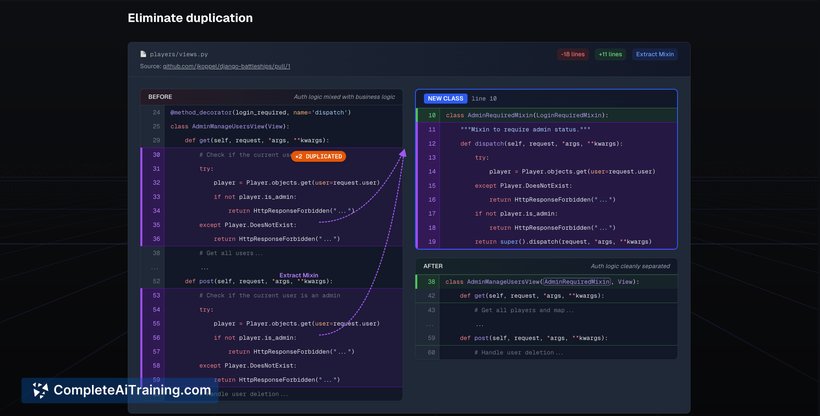Click the AFTER panel header
This screenshot has height=416, width=820.
(433, 266)
